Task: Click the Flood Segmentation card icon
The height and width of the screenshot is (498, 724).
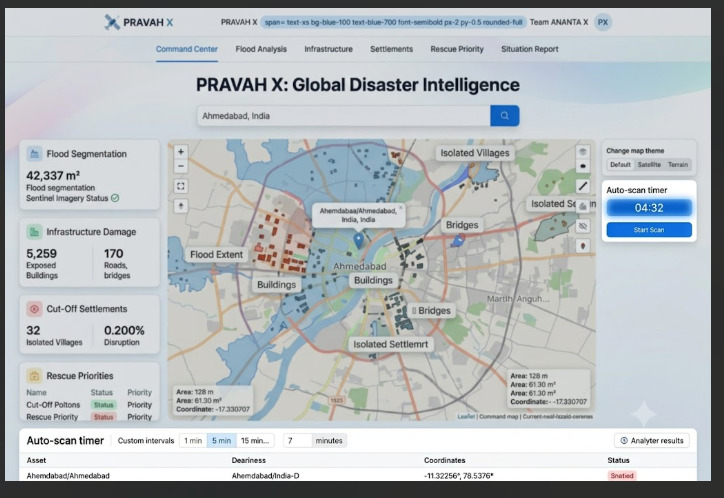Action: (34, 154)
